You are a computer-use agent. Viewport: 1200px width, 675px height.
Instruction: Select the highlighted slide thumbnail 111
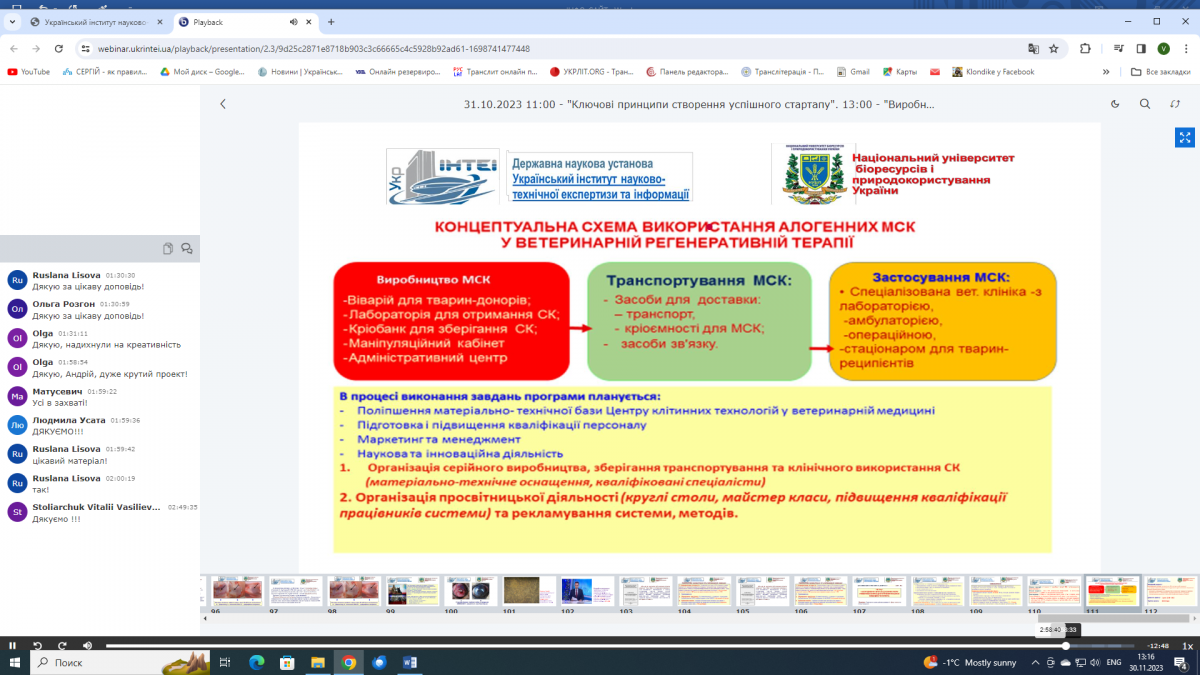[x=1112, y=591]
